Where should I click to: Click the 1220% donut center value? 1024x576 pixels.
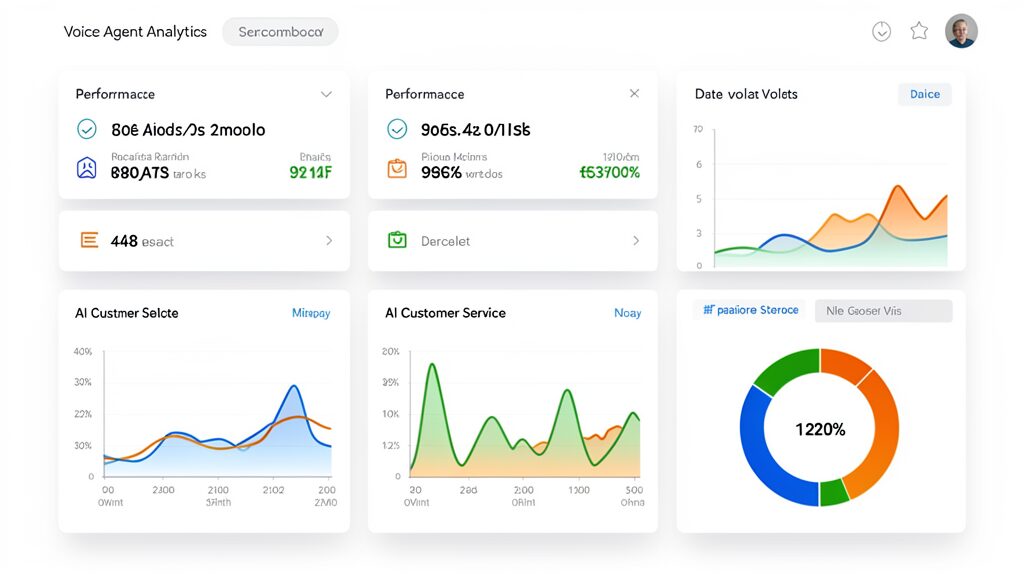click(820, 429)
